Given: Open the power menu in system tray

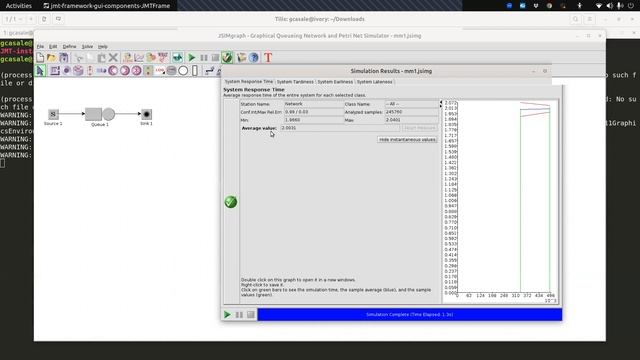Looking at the screenshot, I should coord(630,6).
